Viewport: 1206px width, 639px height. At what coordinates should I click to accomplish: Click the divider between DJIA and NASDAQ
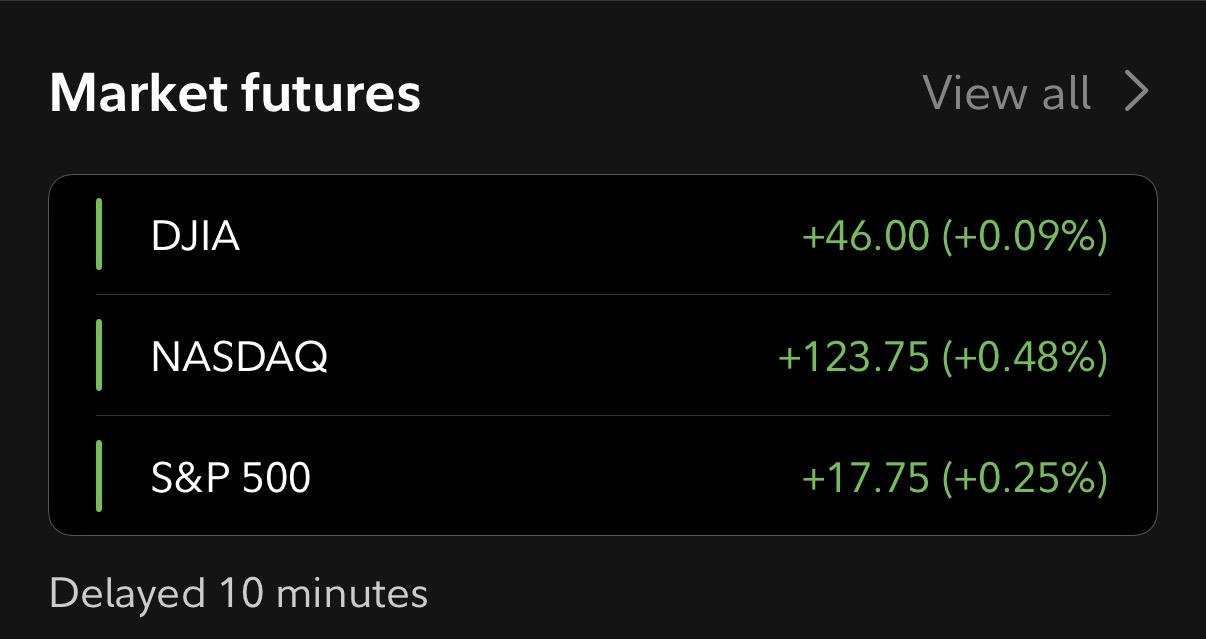pos(603,295)
